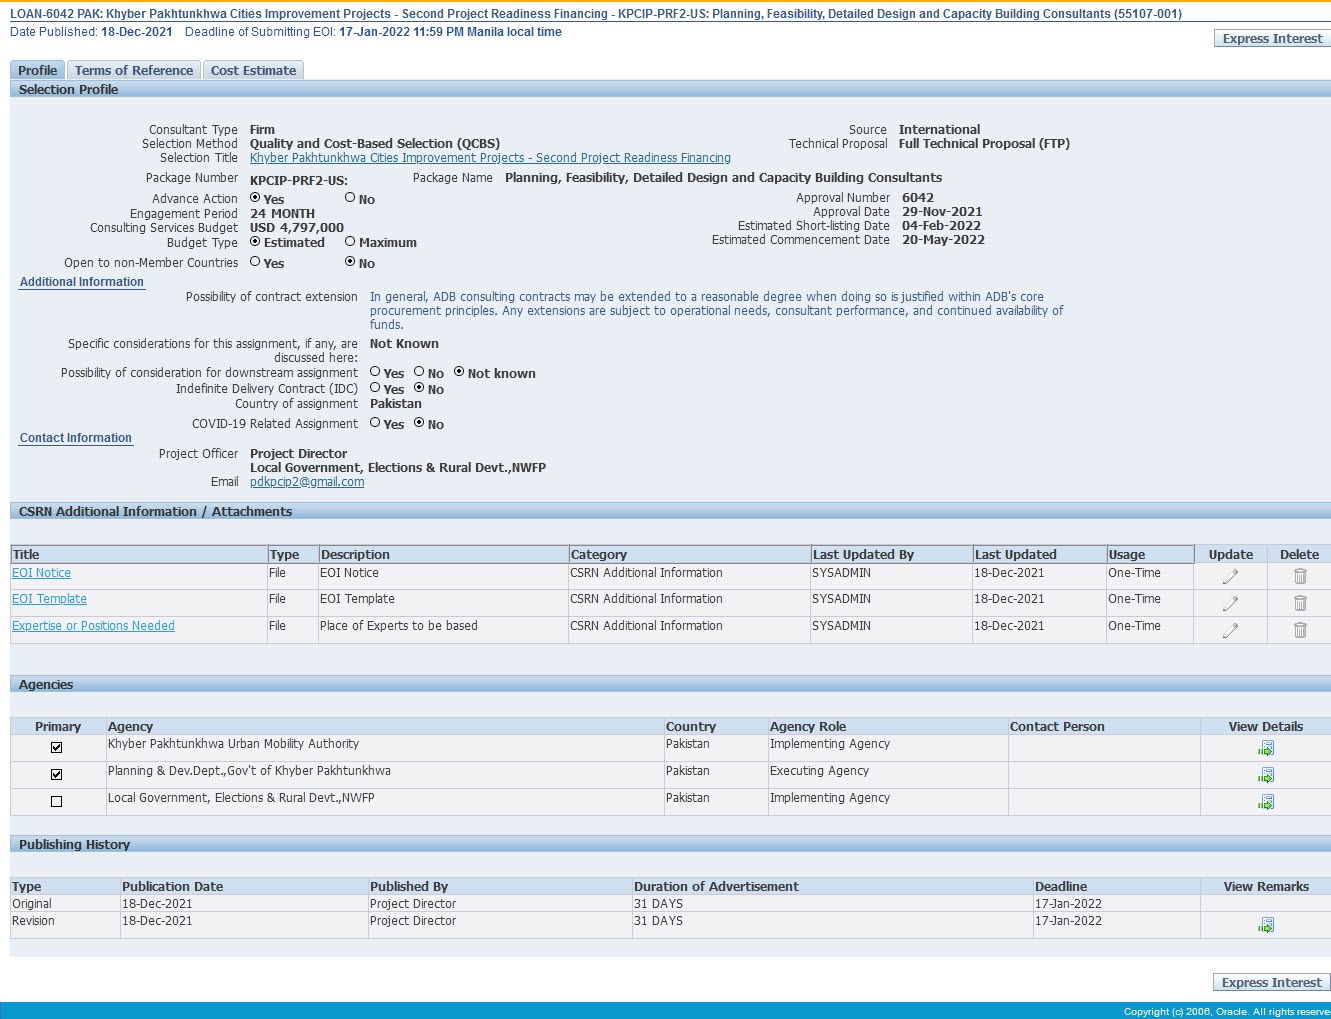Email pdkpcip2@gmail.com contact link
This screenshot has height=1019, width=1331.
click(x=307, y=482)
